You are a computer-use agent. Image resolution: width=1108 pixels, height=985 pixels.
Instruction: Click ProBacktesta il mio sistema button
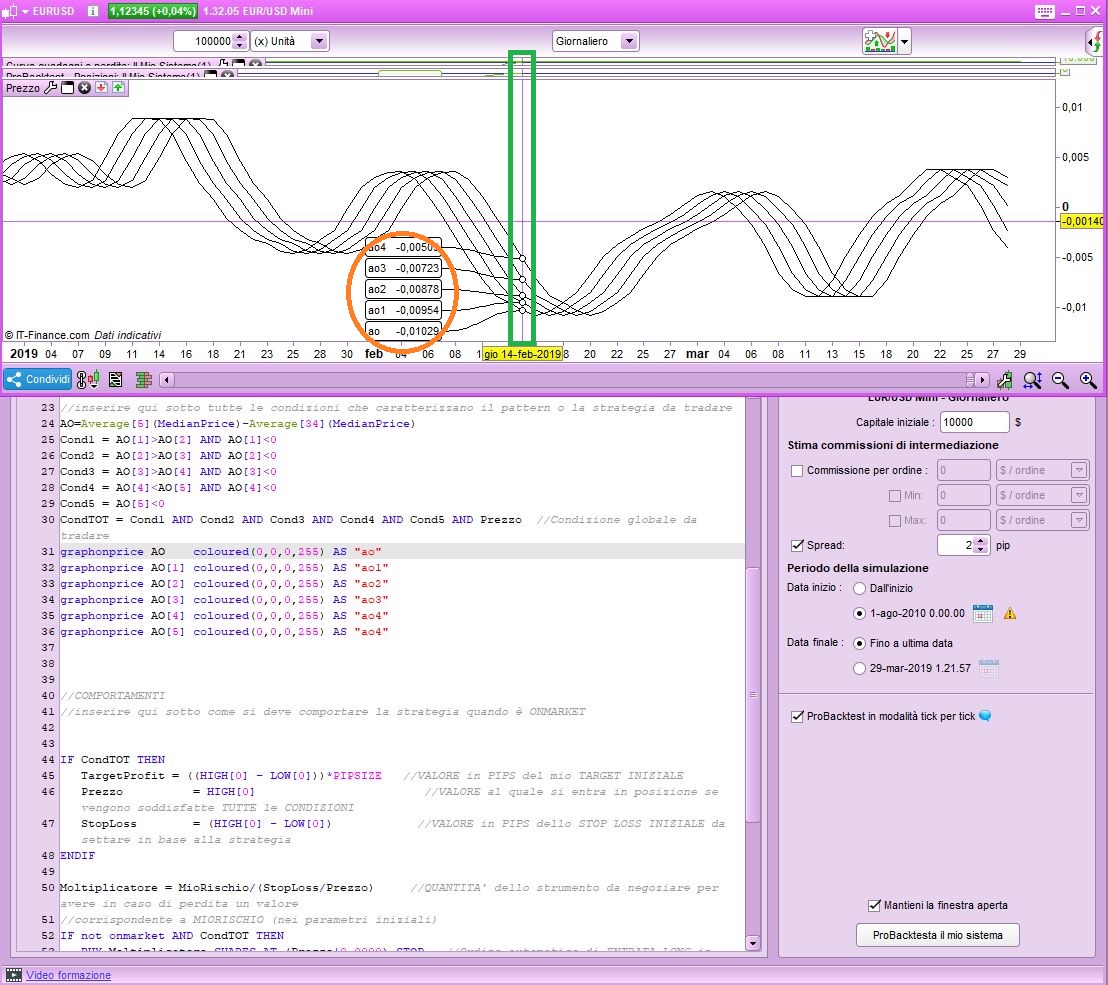(x=937, y=935)
